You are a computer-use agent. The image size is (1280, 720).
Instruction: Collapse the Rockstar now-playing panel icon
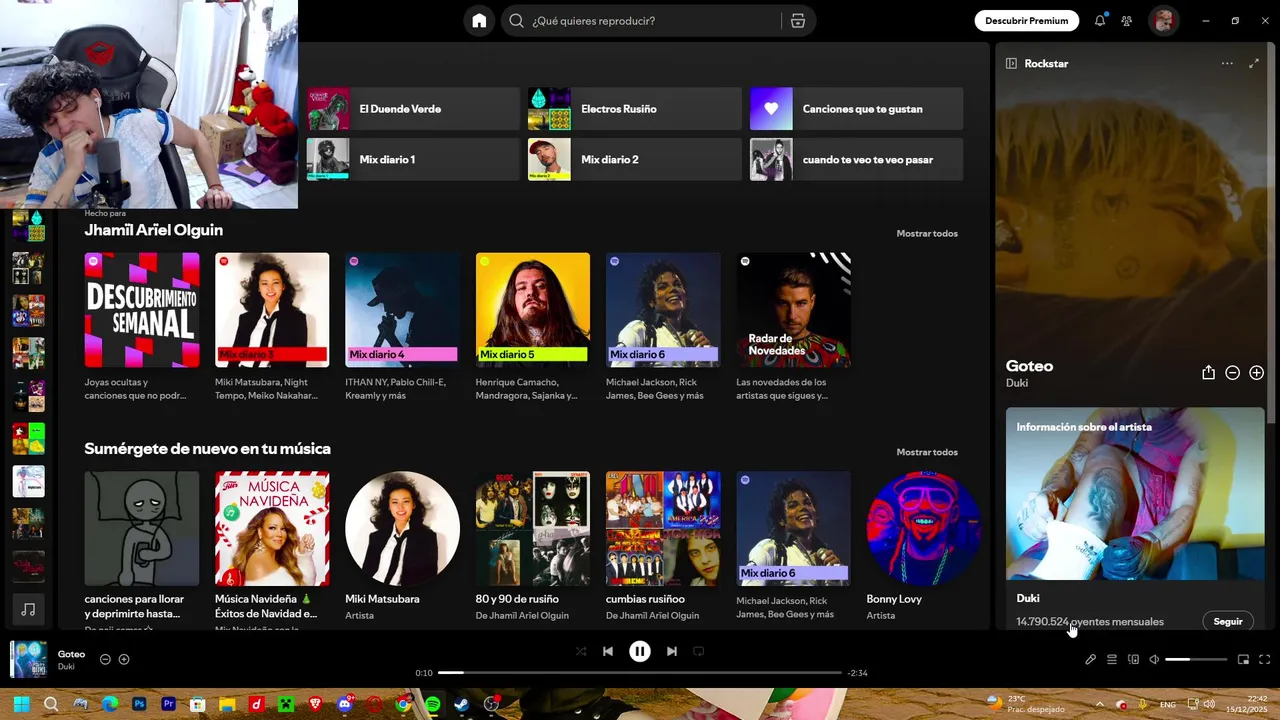tap(1011, 63)
